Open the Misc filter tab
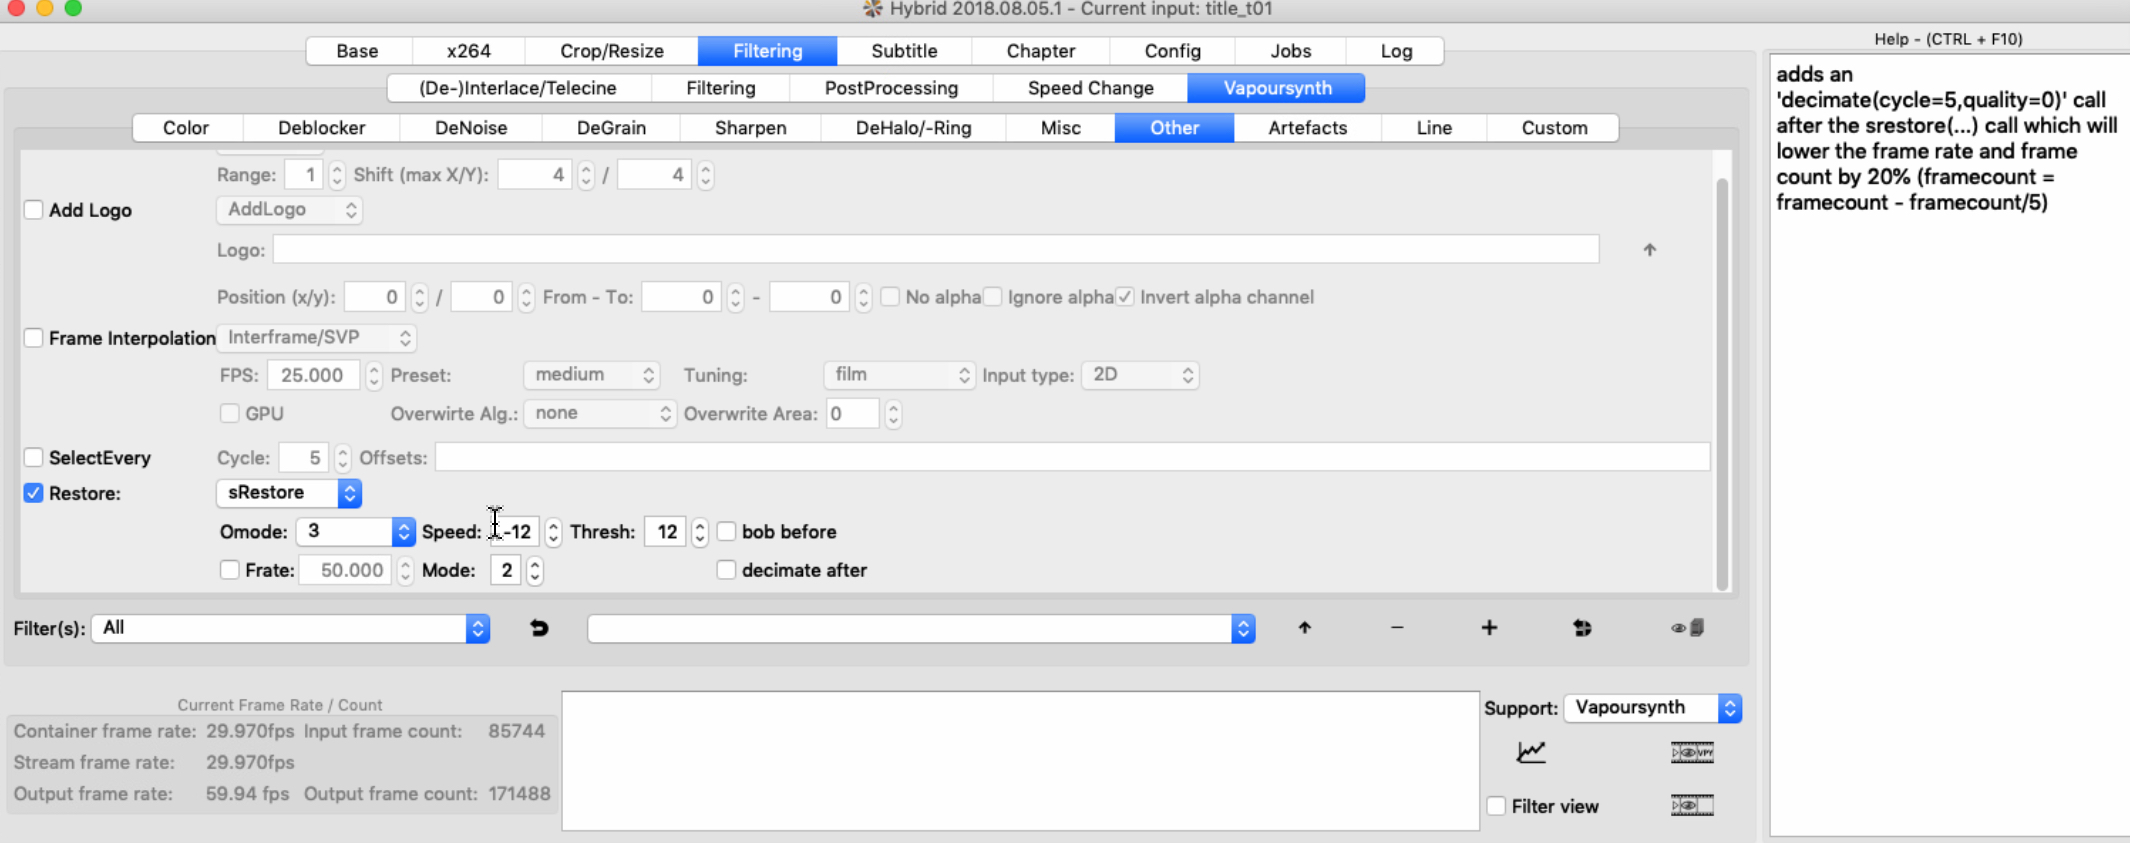Screen dimensions: 2130x843 click(x=1060, y=128)
